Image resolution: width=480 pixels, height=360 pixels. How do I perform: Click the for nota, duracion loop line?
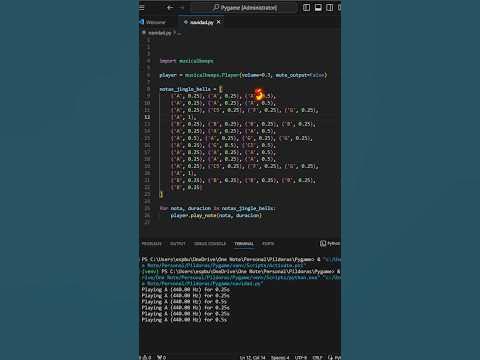(x=218, y=208)
